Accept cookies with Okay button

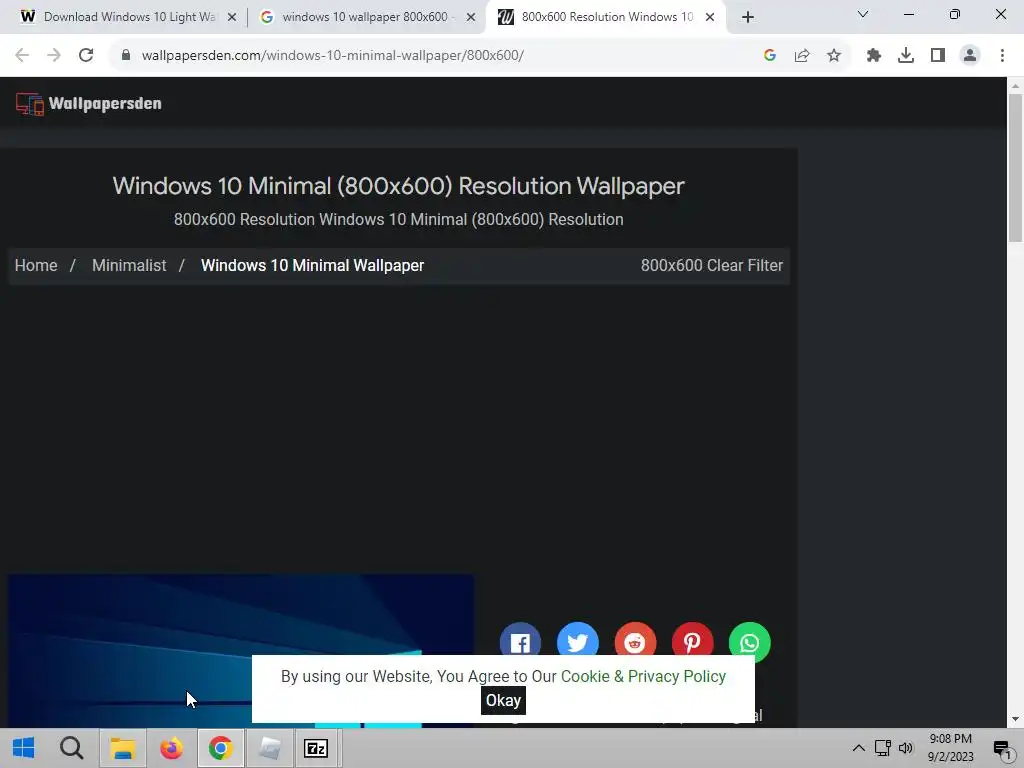point(504,701)
